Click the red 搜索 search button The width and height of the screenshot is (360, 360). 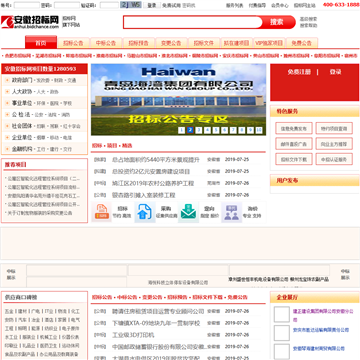pyautogui.click(x=277, y=22)
